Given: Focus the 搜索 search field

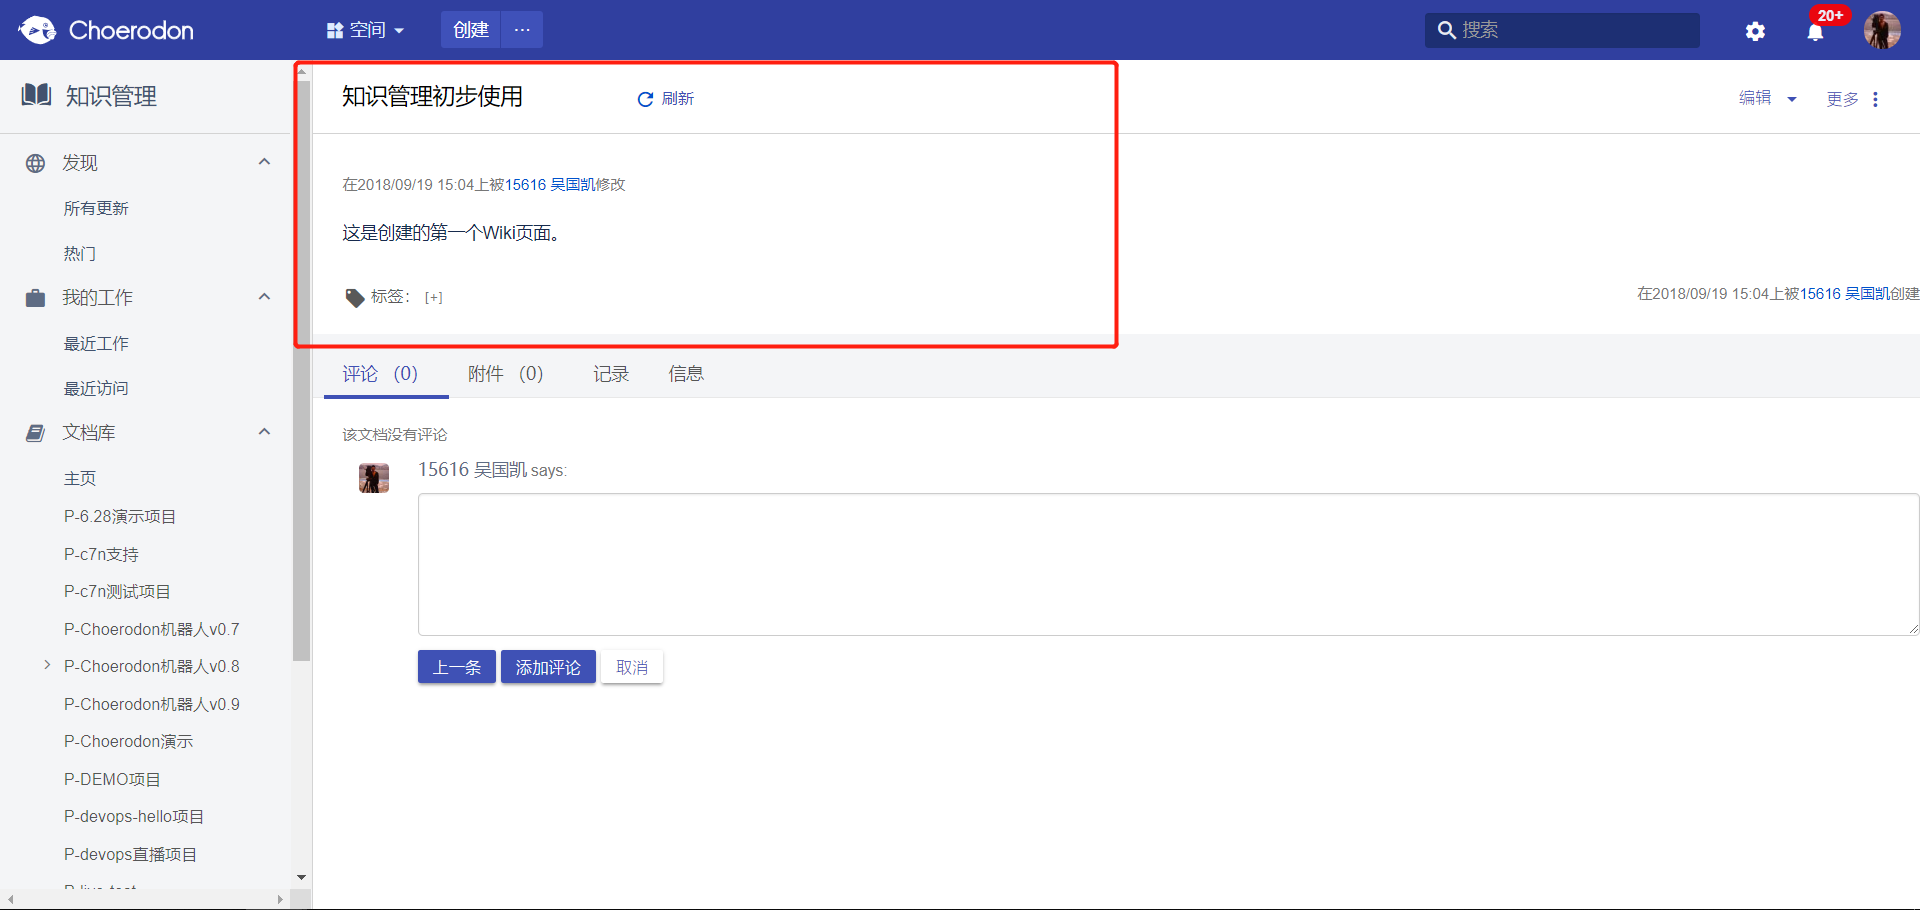Looking at the screenshot, I should (1562, 30).
